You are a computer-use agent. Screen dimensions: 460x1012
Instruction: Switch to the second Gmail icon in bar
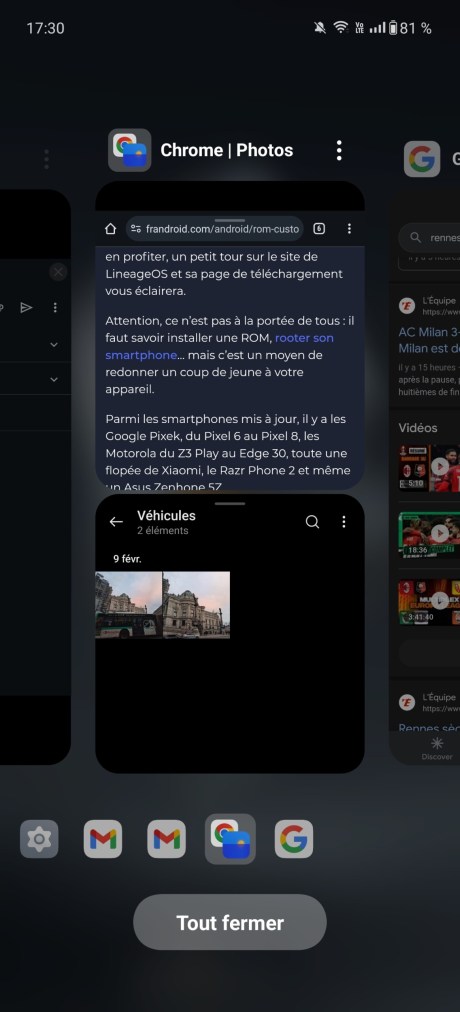[x=166, y=839]
